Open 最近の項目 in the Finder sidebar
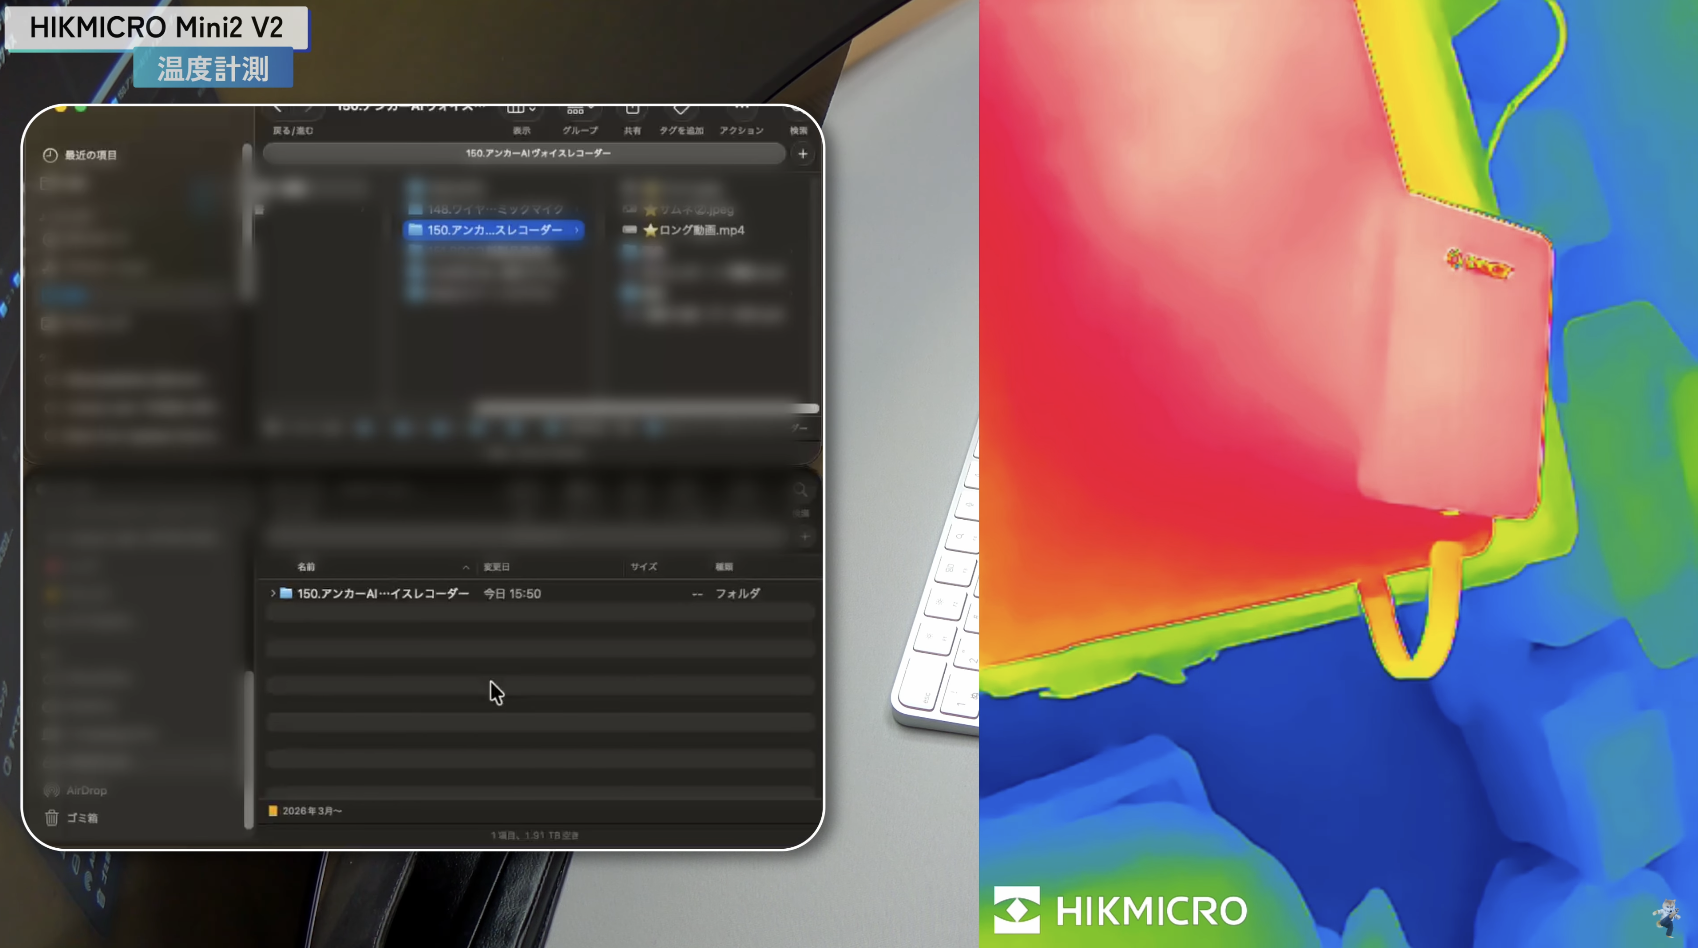 coord(89,155)
